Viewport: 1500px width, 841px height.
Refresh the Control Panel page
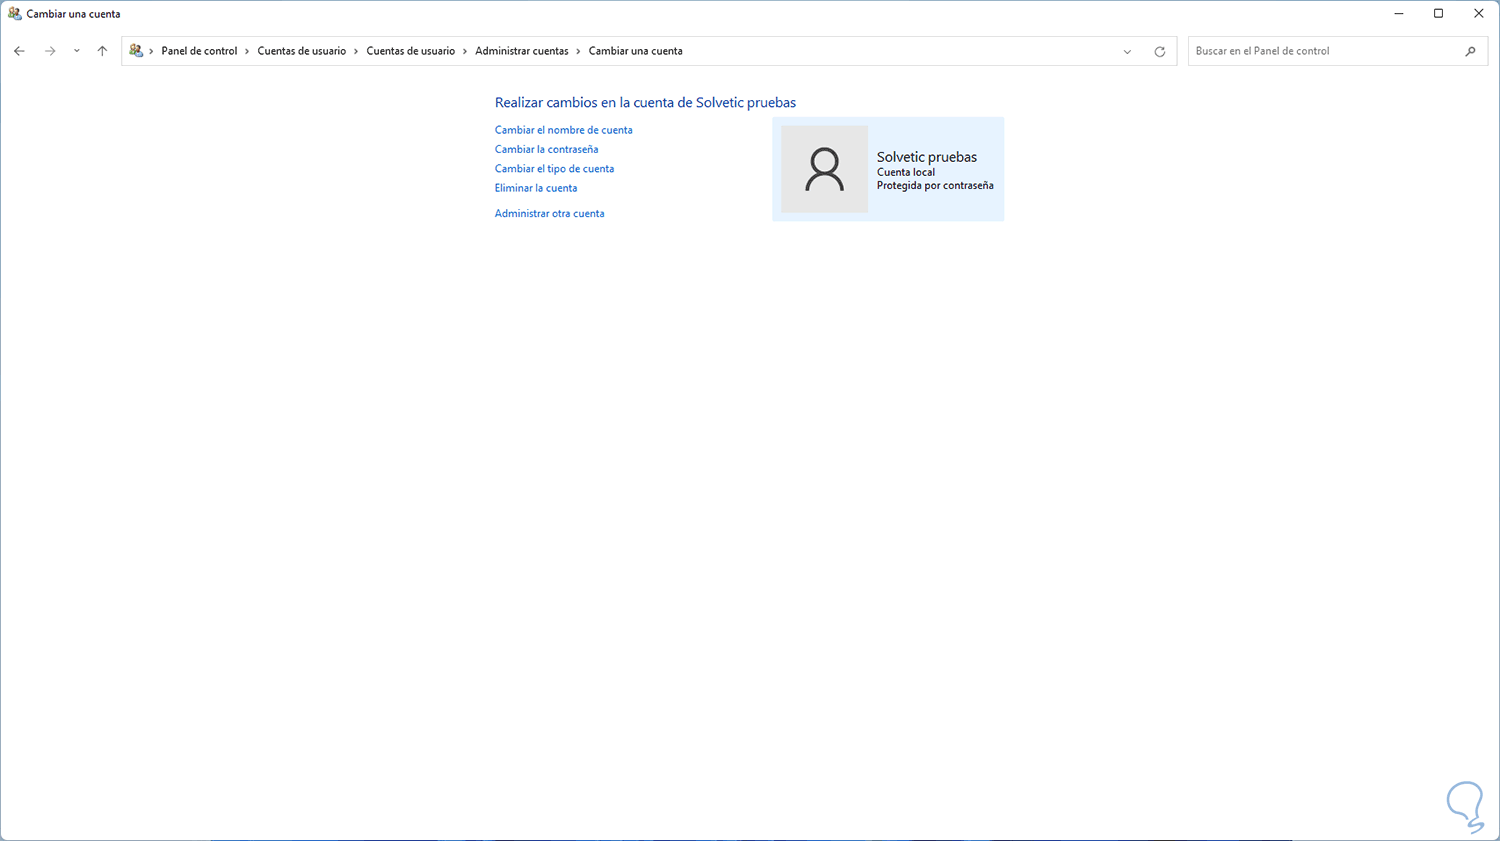[x=1160, y=52]
